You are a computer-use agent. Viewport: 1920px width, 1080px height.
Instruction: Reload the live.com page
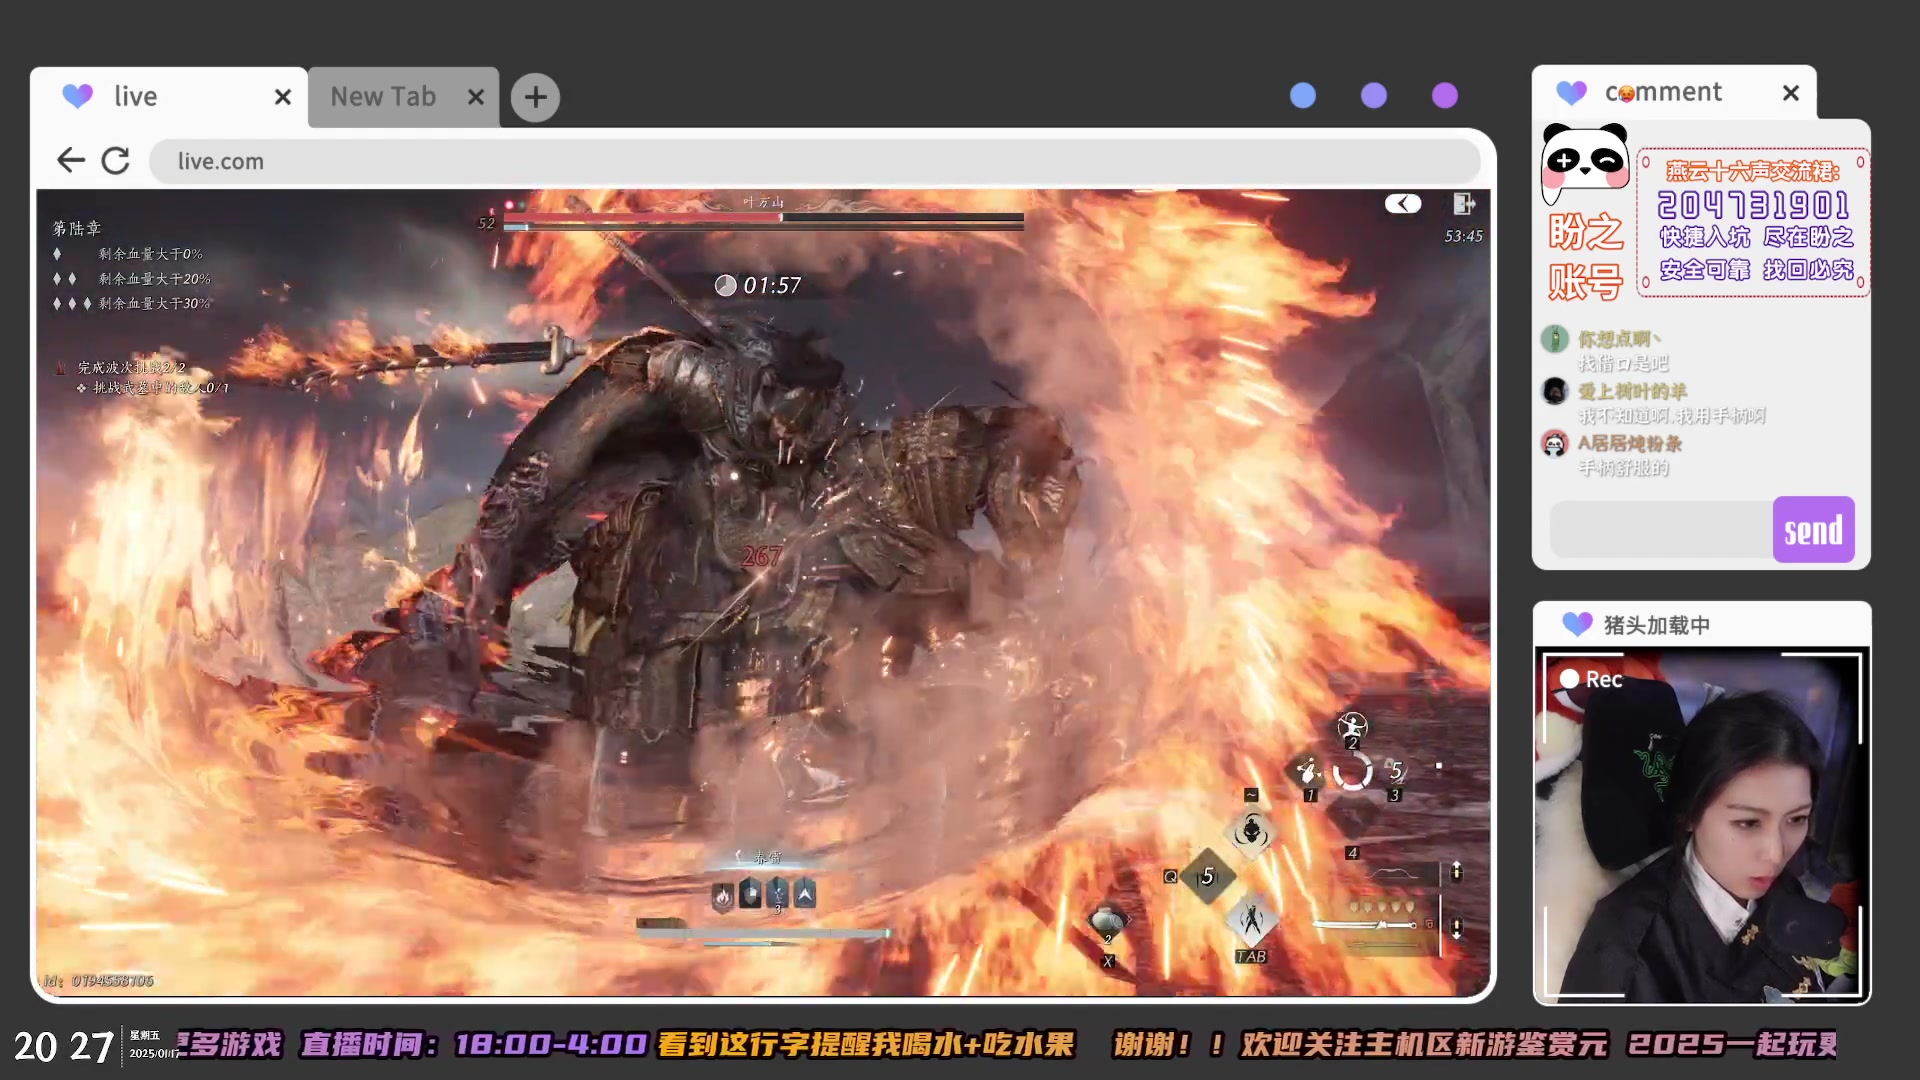[116, 160]
